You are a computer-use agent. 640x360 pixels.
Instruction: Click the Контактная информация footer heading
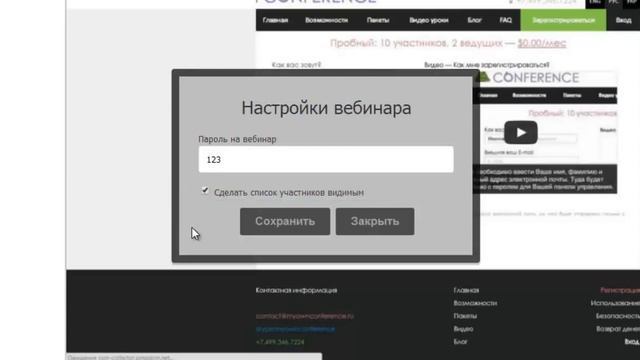pyautogui.click(x=296, y=290)
